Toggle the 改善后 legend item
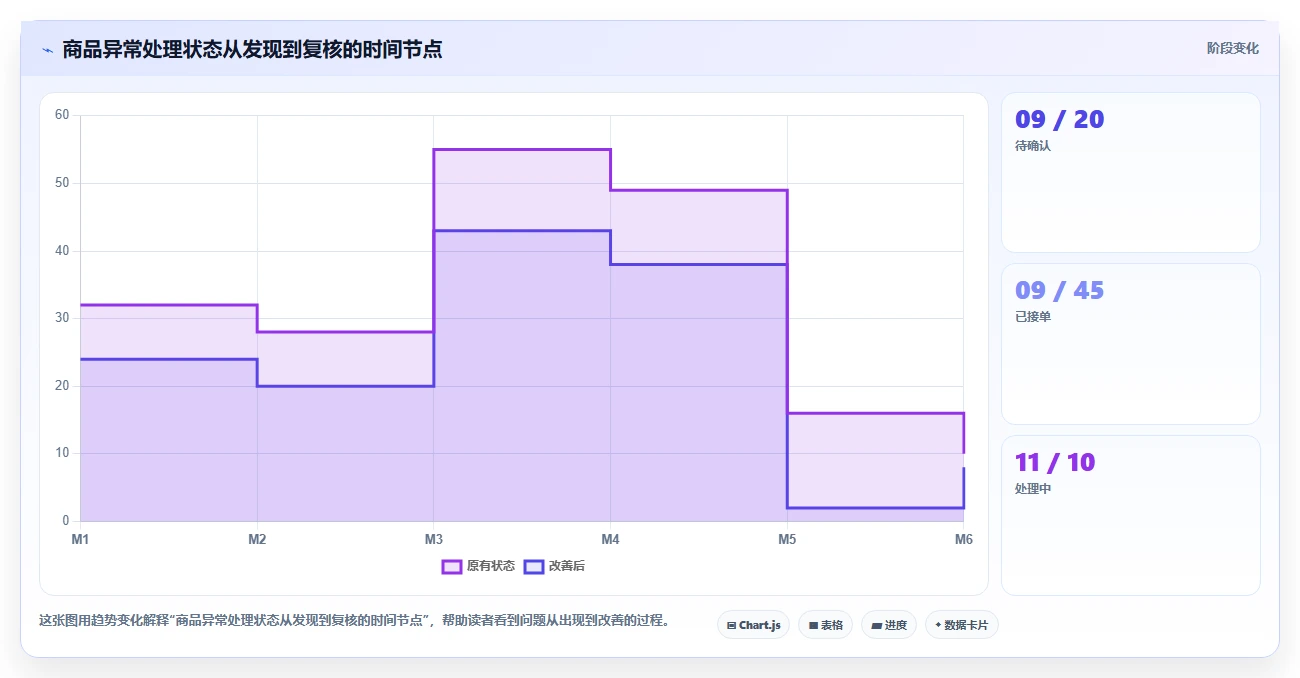The width and height of the screenshot is (1300, 678). pos(554,566)
